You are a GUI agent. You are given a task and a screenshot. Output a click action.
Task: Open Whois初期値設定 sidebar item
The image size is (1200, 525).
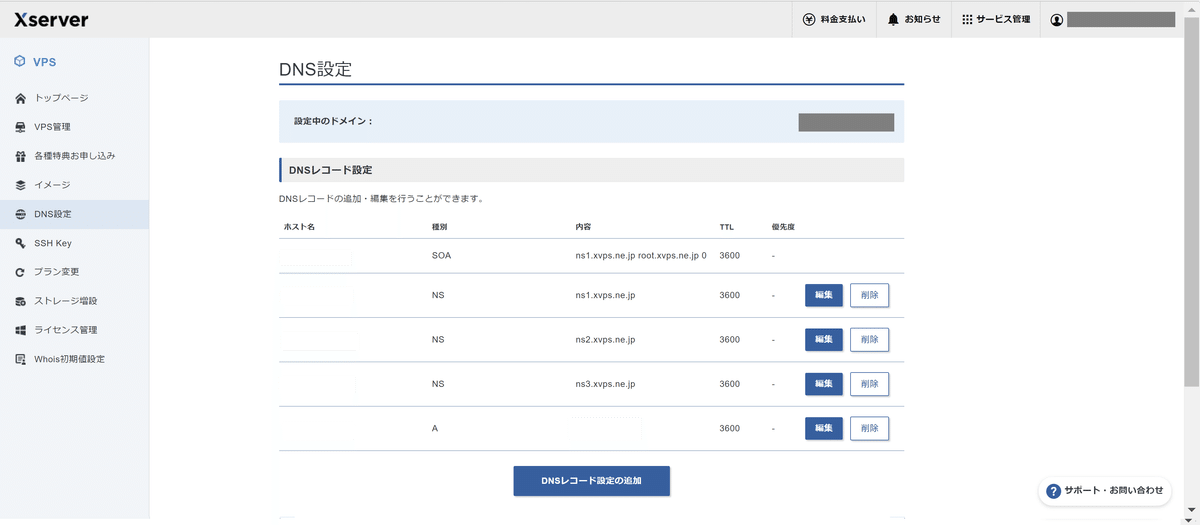(x=74, y=359)
